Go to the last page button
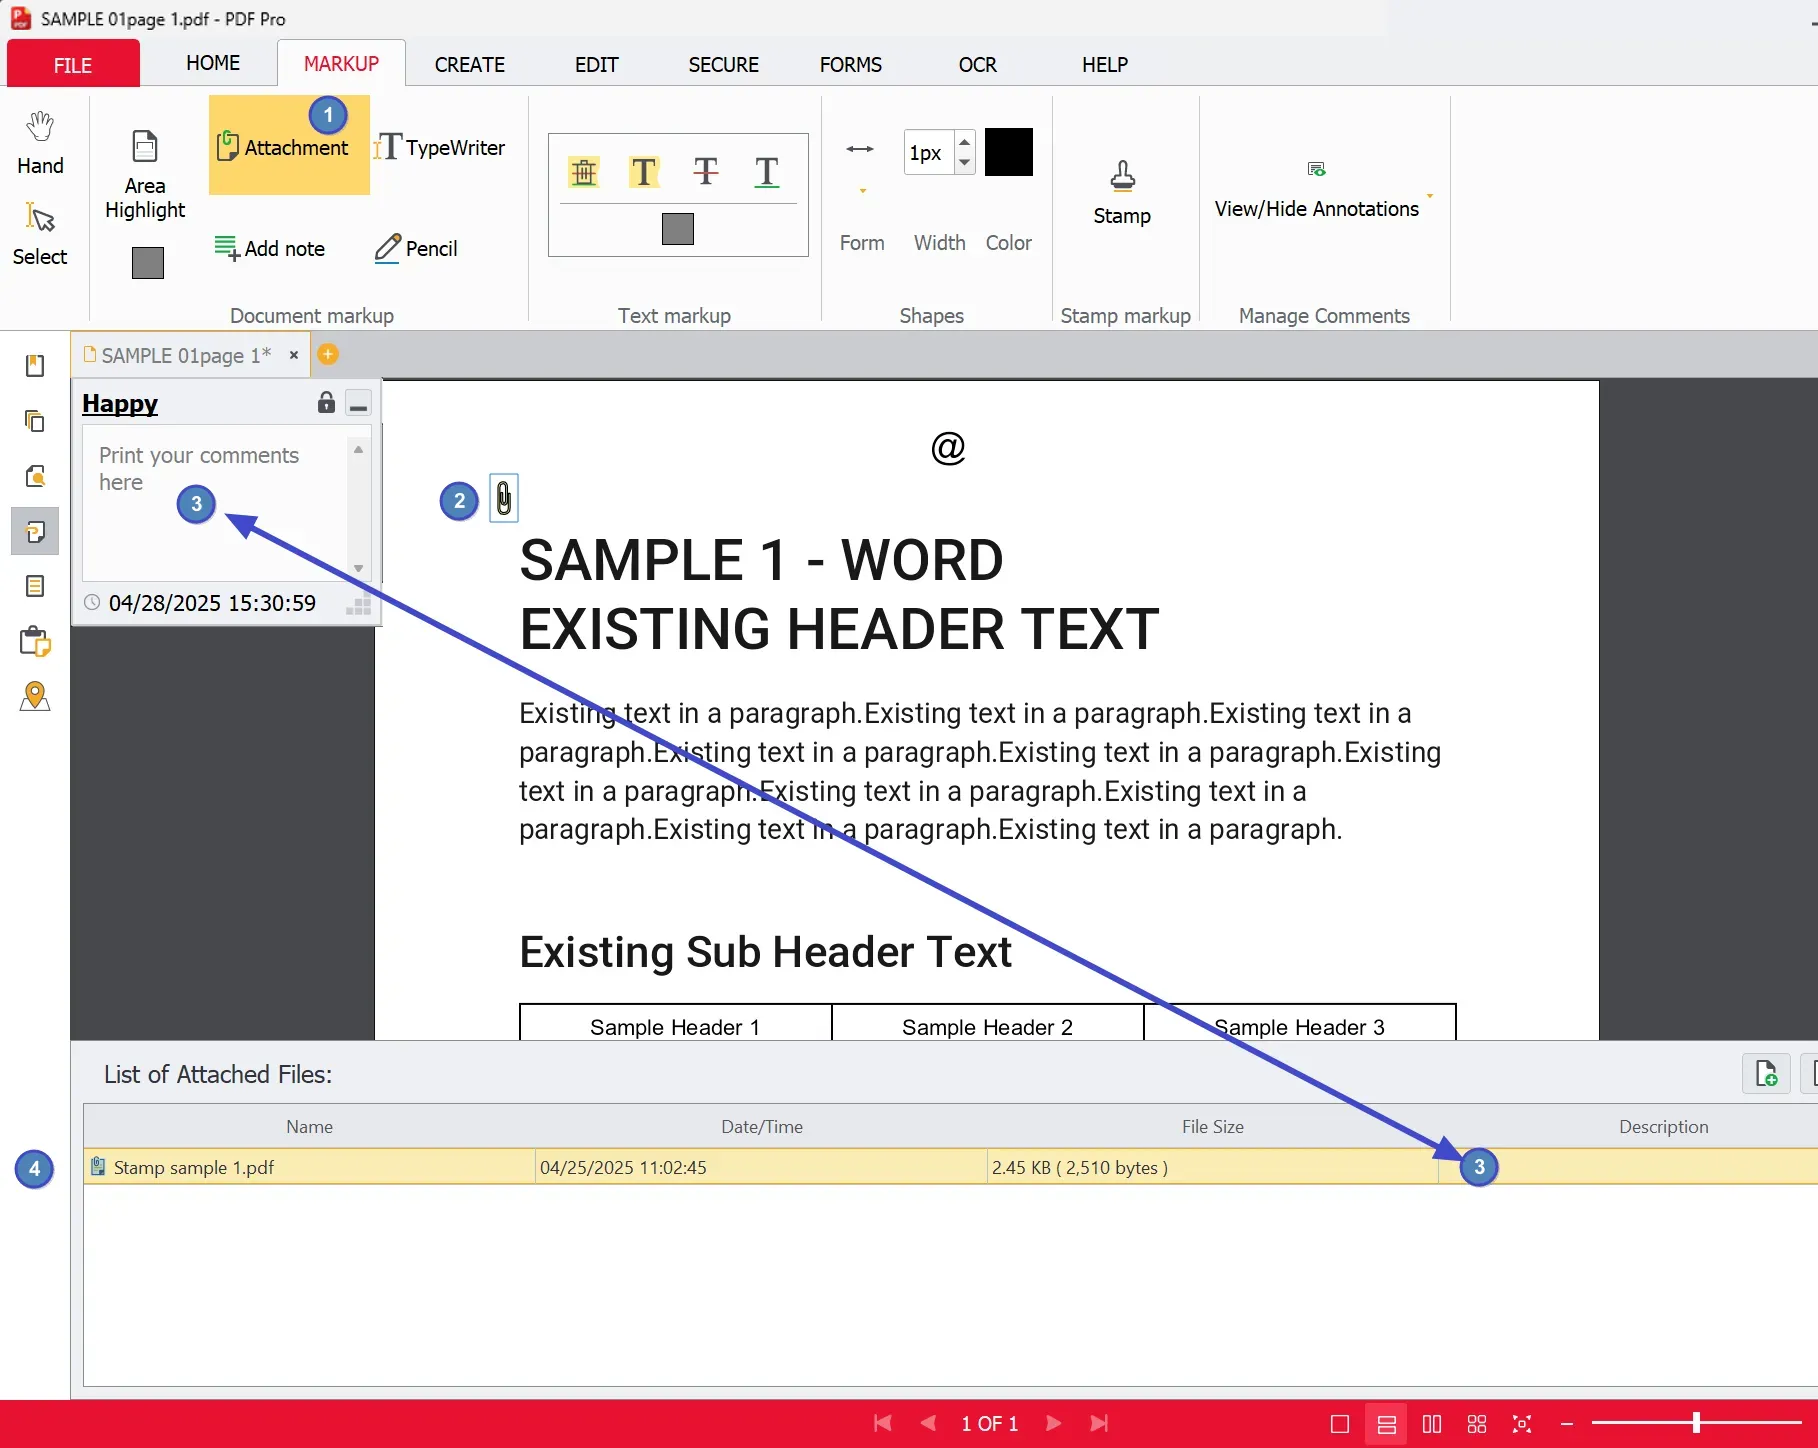 tap(1099, 1423)
